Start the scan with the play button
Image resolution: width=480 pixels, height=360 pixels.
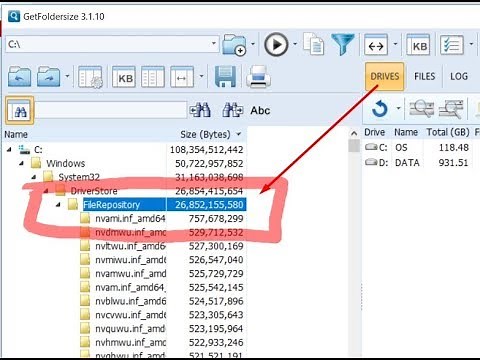tap(276, 44)
